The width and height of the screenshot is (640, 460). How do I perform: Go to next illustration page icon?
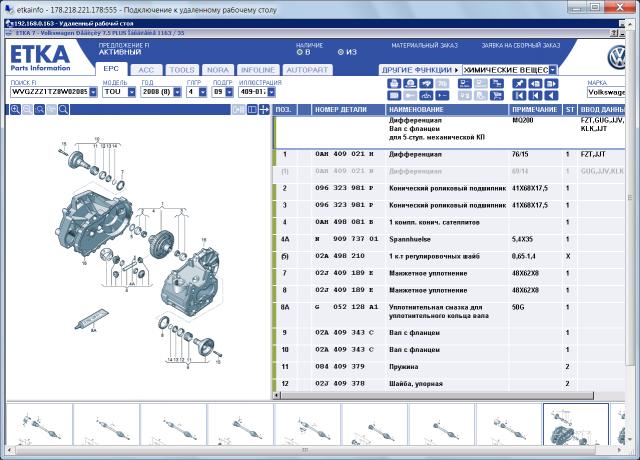(x=551, y=84)
